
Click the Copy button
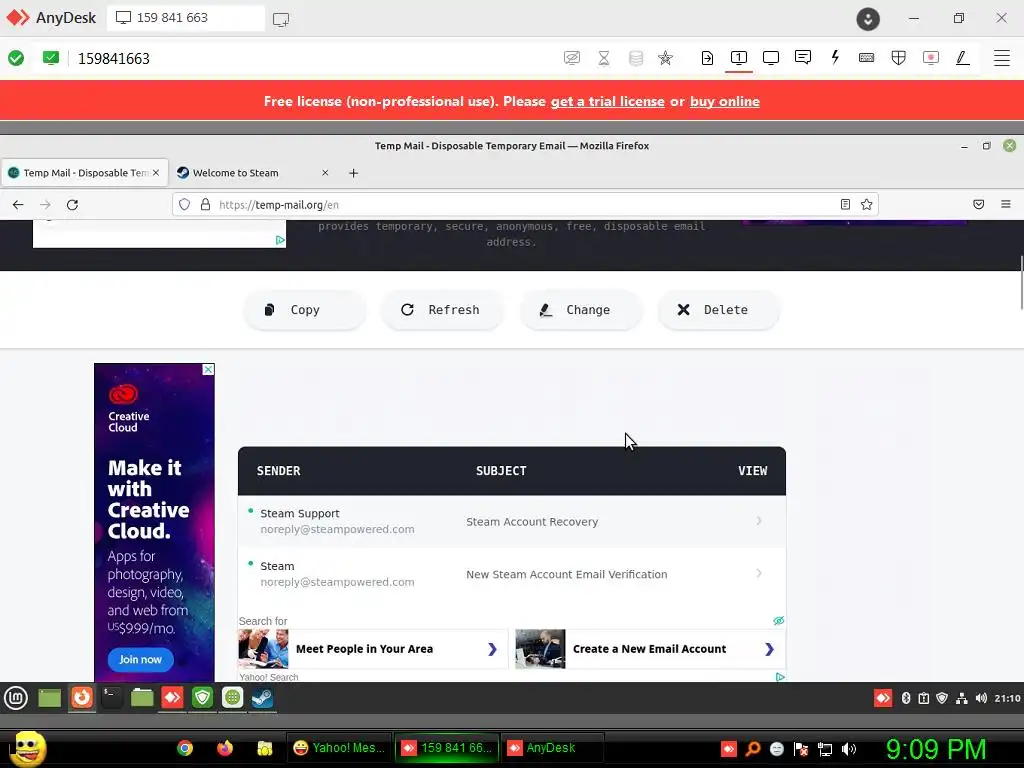(x=305, y=310)
